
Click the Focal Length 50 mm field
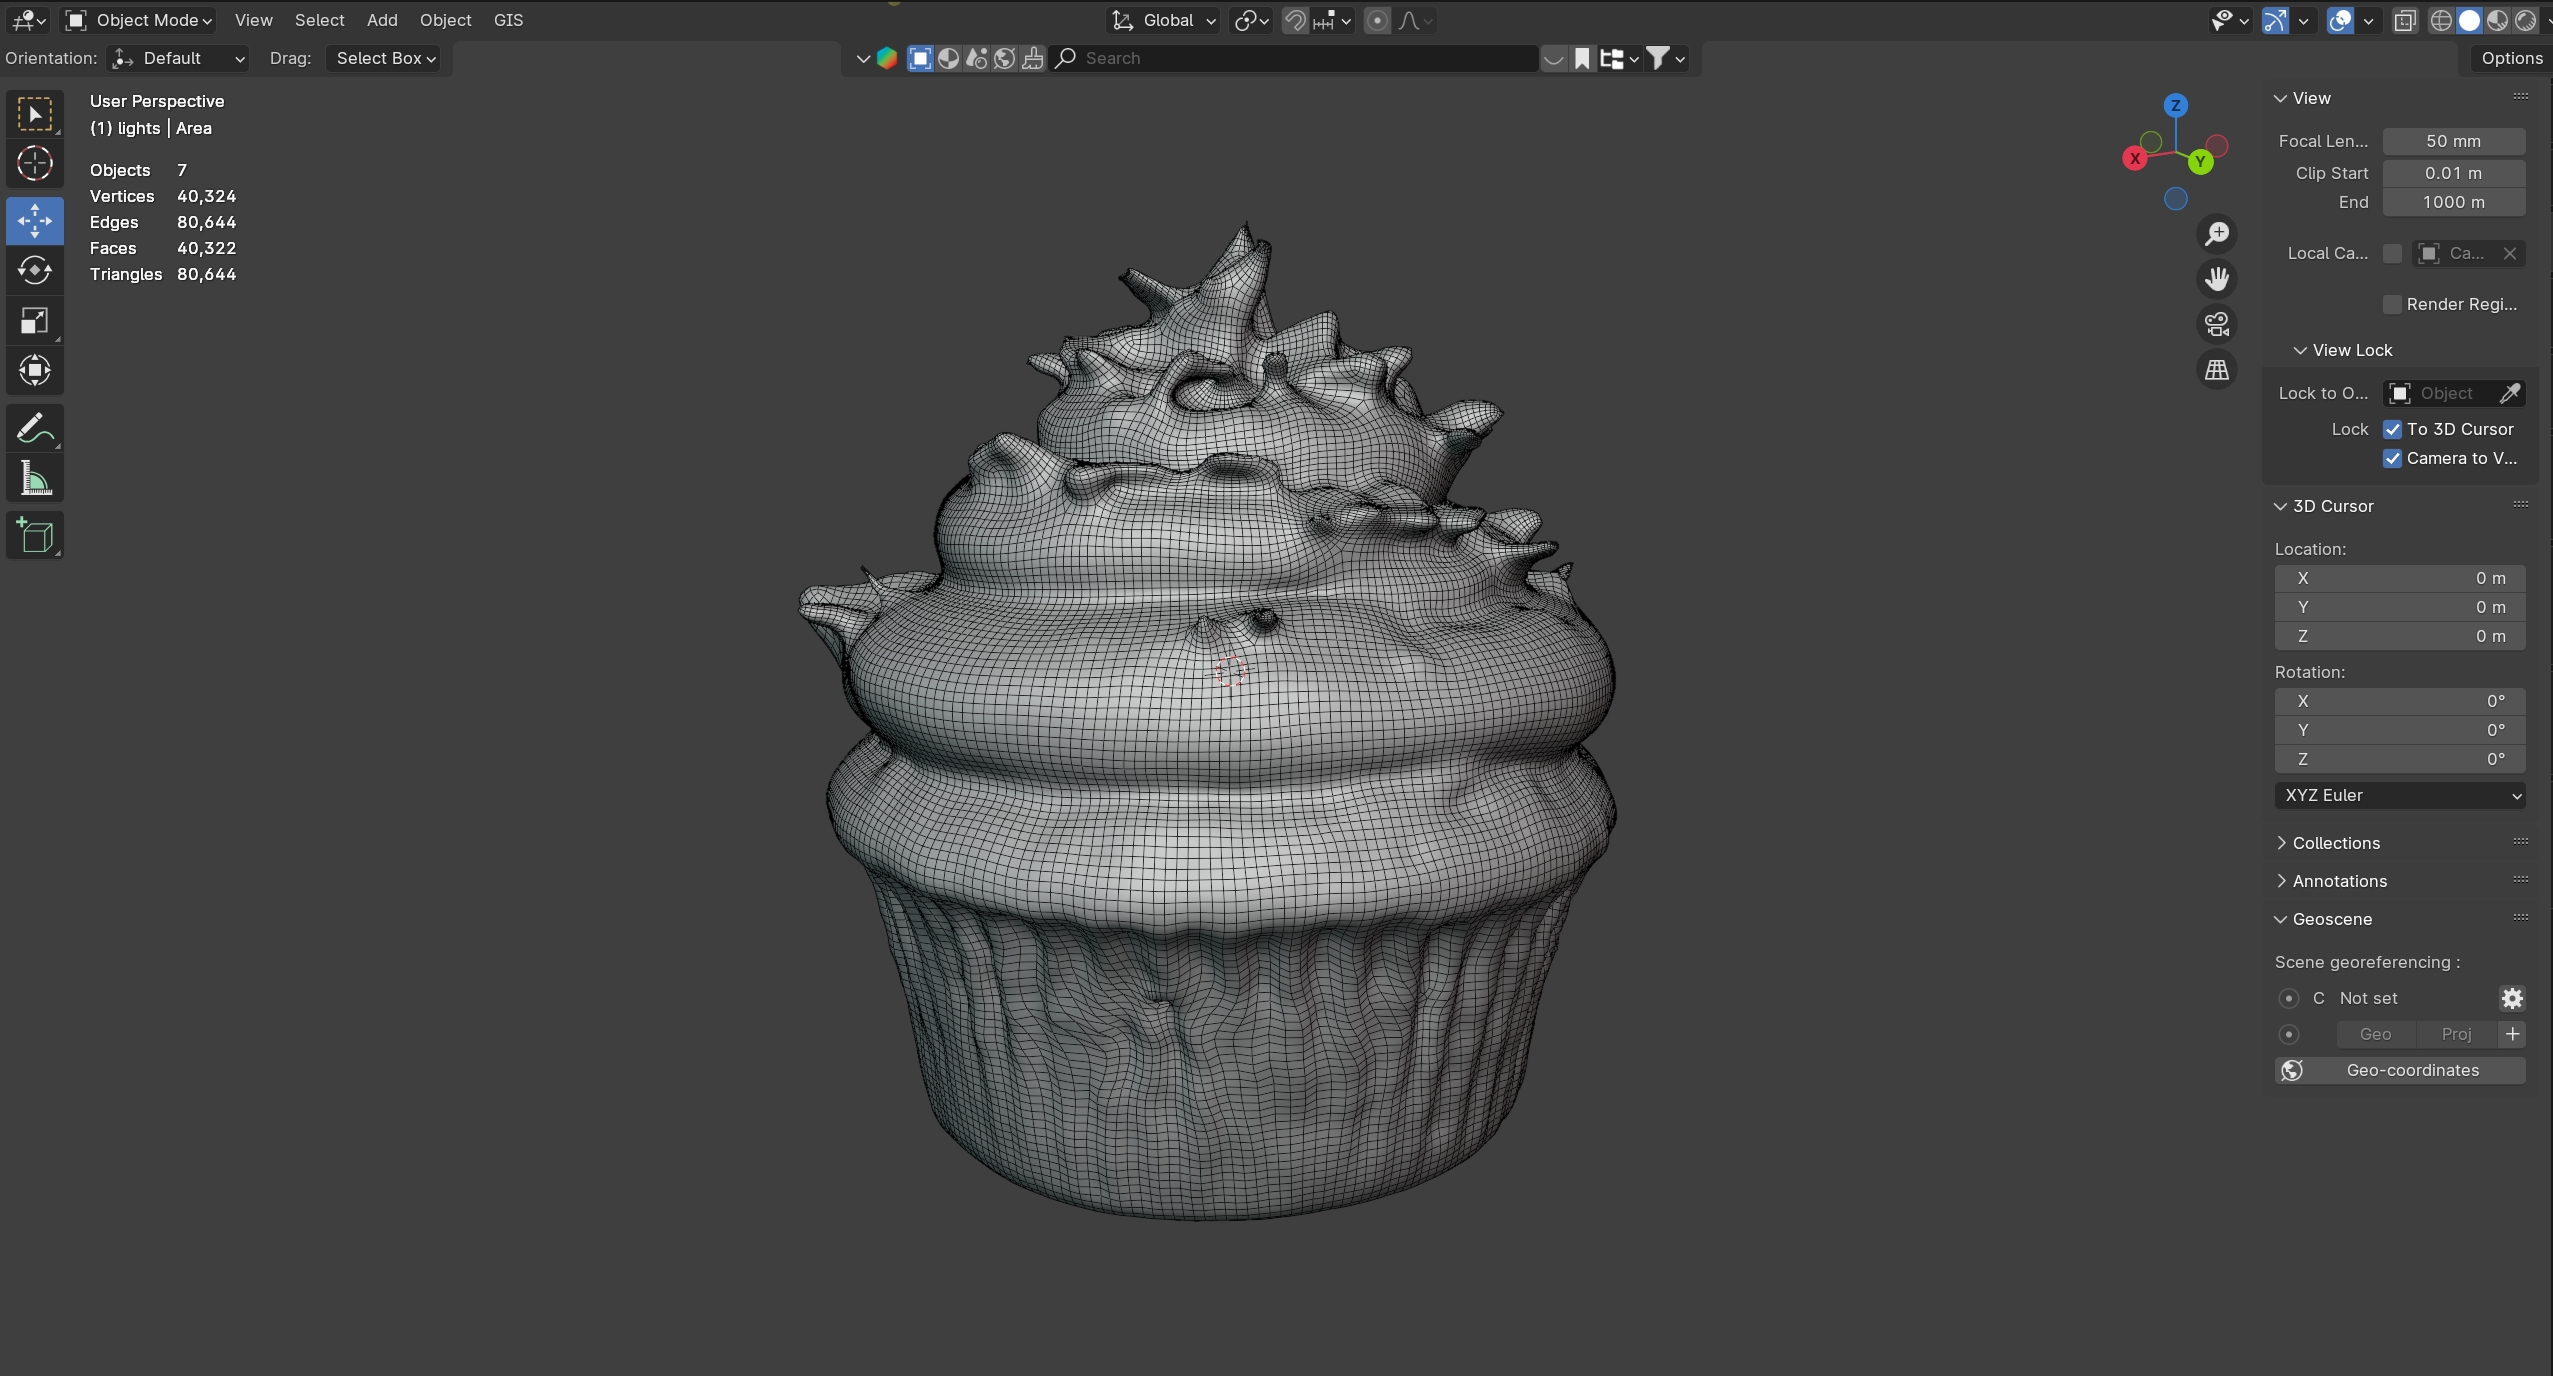2453,141
